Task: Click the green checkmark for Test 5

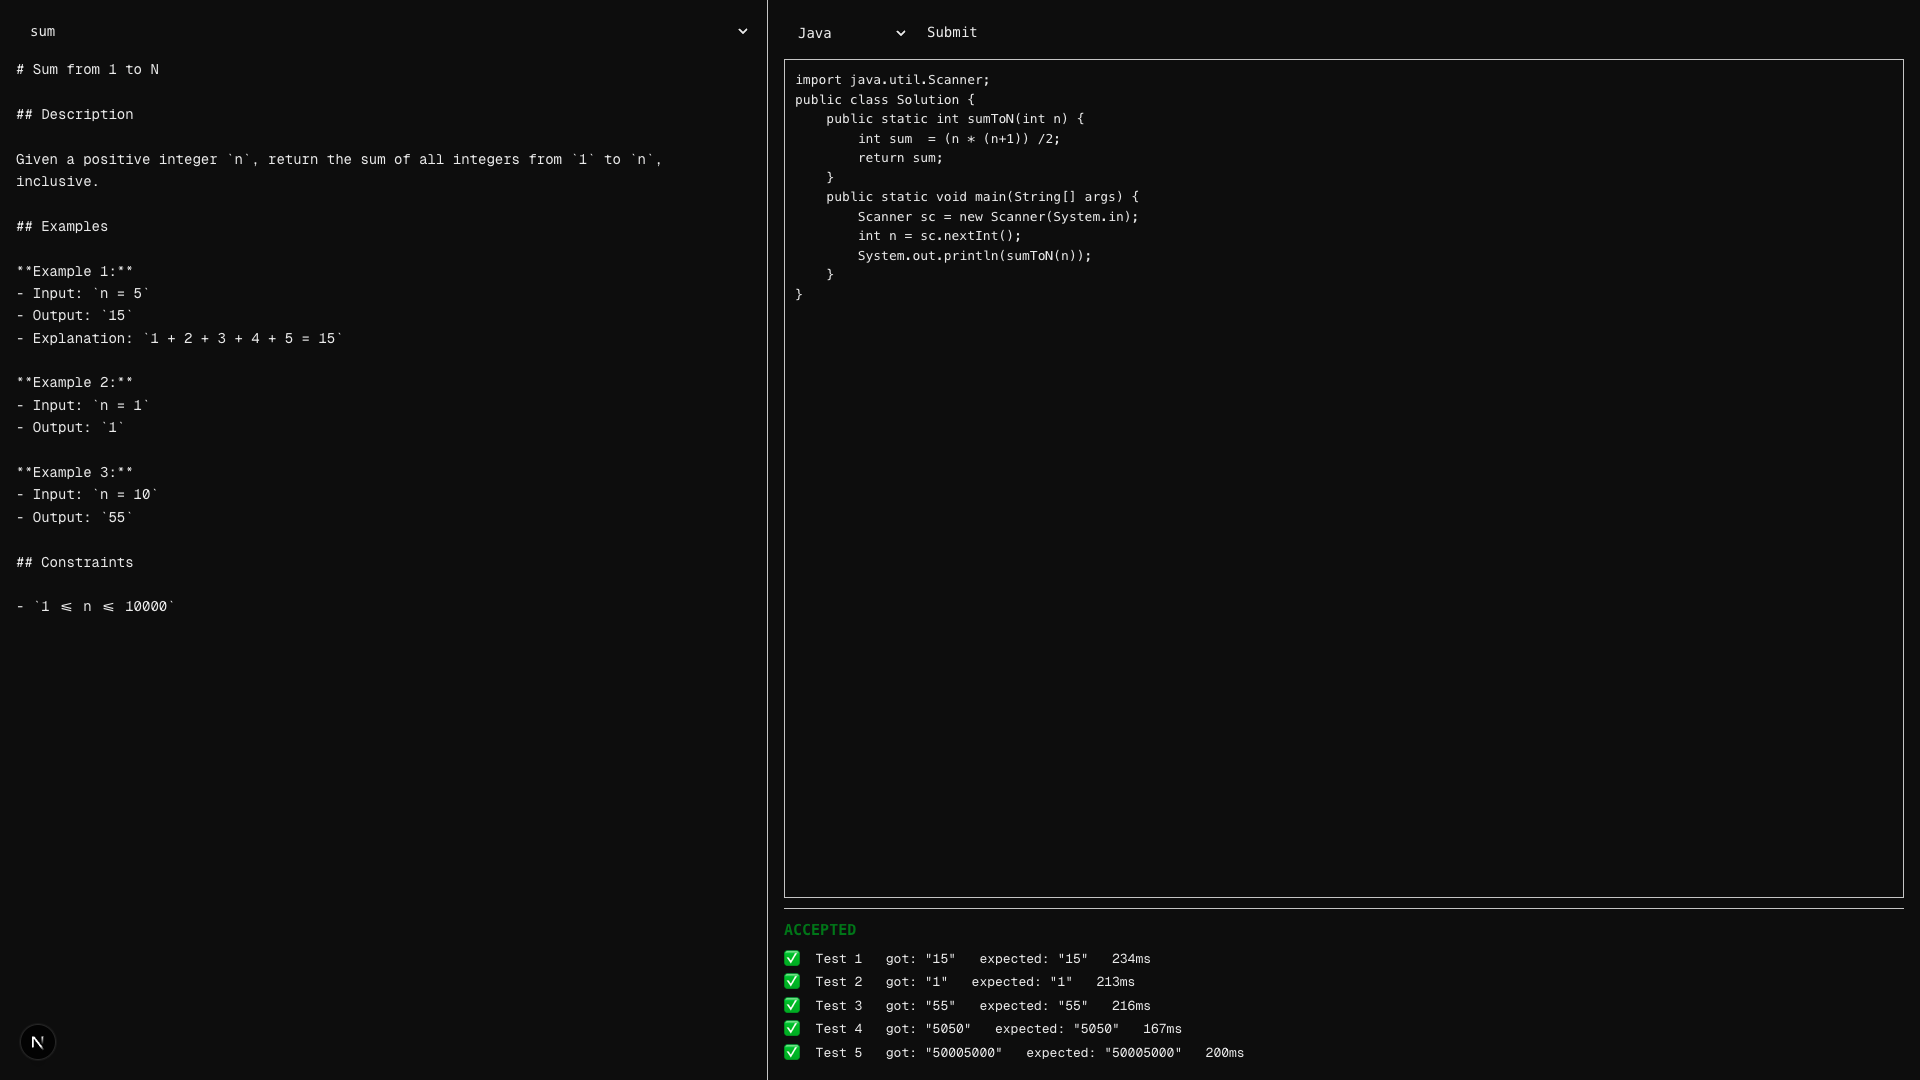Action: pyautogui.click(x=792, y=1052)
